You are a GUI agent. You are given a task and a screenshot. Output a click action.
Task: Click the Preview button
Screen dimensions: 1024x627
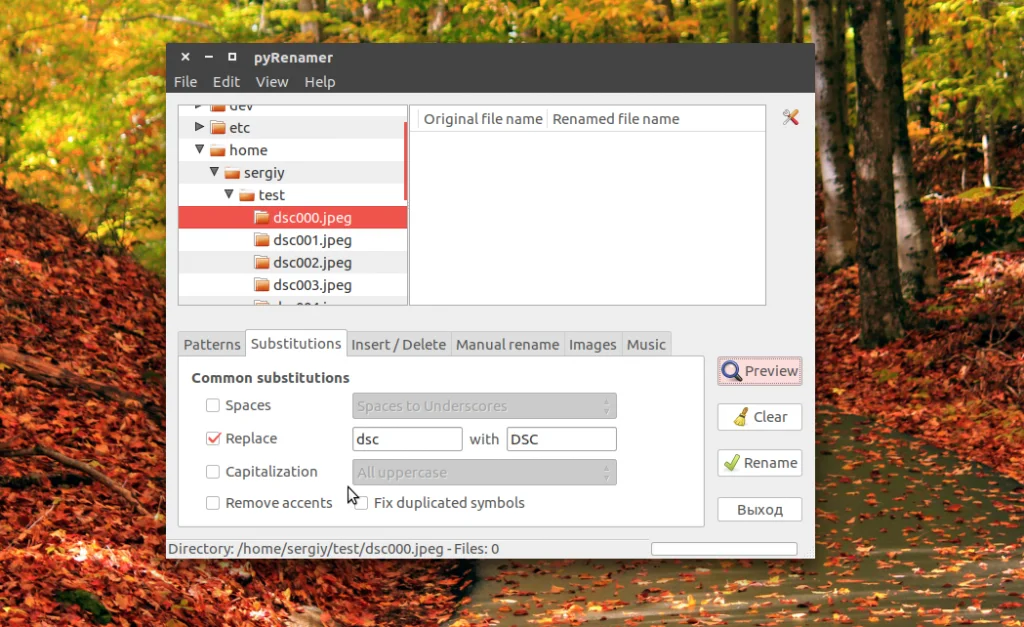click(x=760, y=371)
